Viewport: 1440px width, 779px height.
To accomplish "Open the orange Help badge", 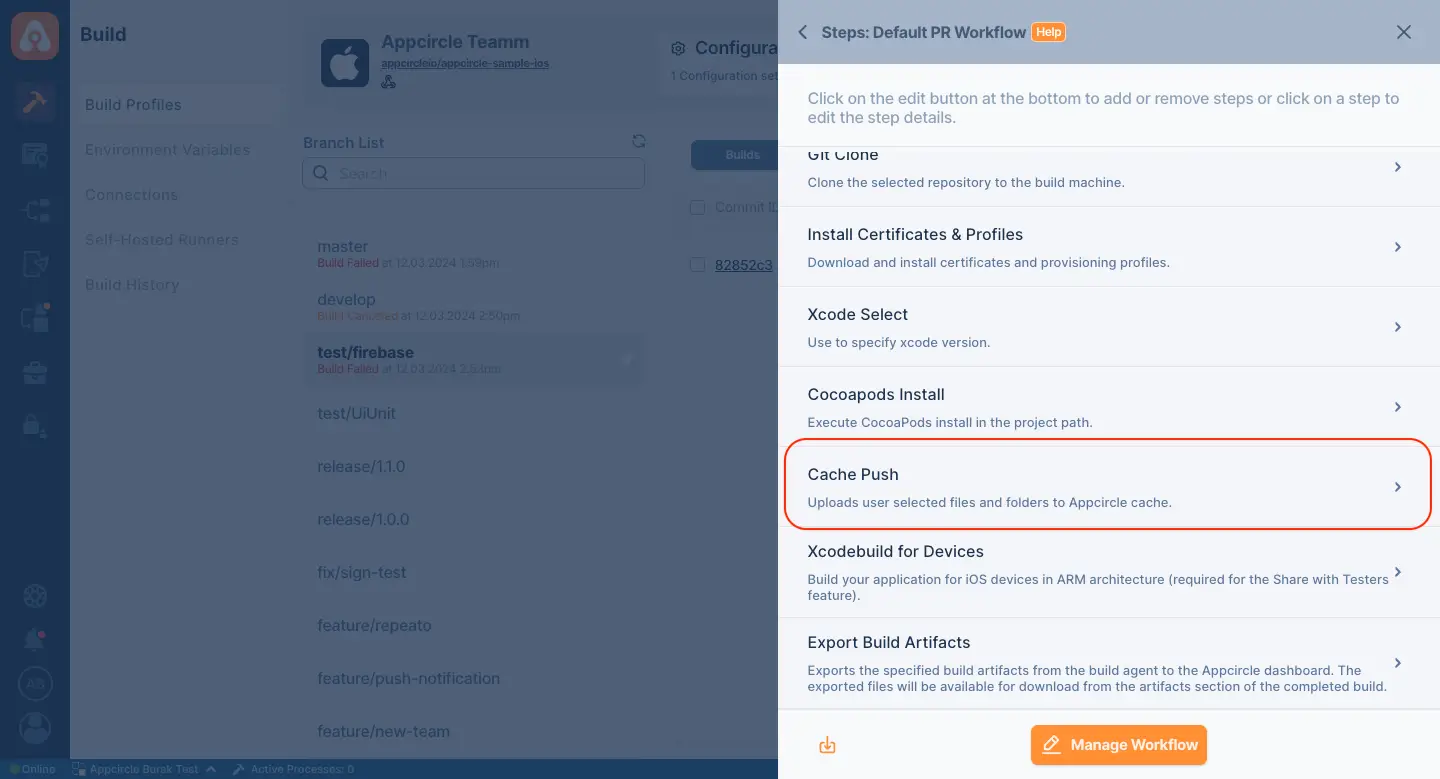I will click(x=1048, y=32).
